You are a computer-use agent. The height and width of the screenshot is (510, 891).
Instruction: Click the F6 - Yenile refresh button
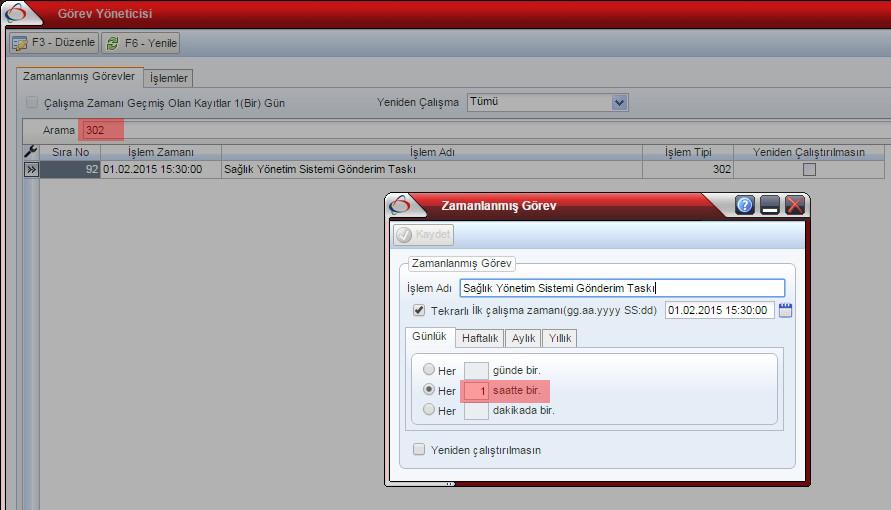click(x=141, y=43)
